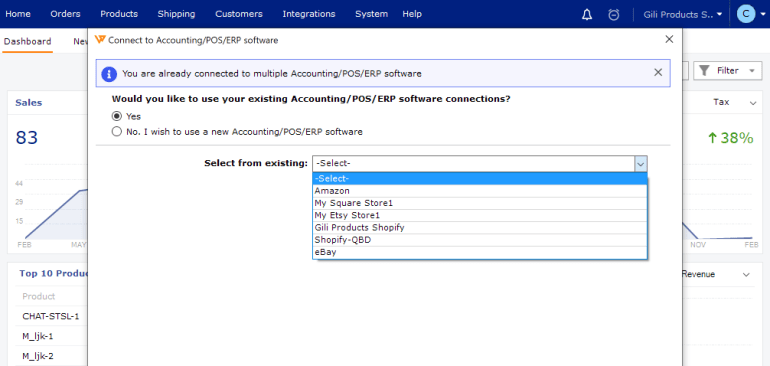Collapse the Select from existing dropdown arrow
770x366 pixels.
(640, 164)
